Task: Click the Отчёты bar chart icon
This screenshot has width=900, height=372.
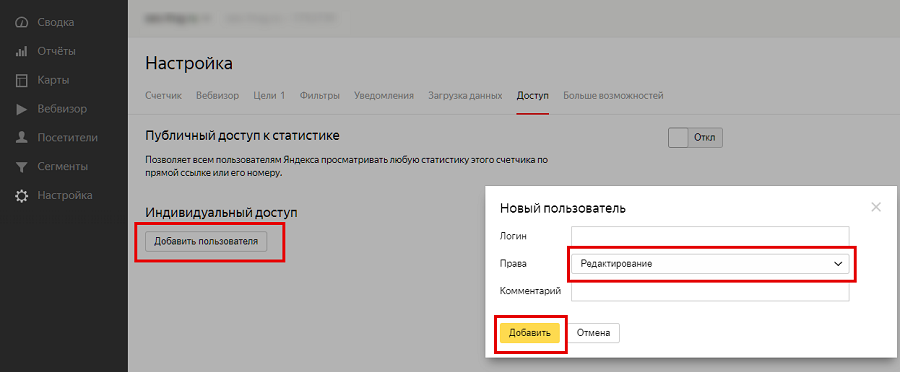Action: click(21, 52)
